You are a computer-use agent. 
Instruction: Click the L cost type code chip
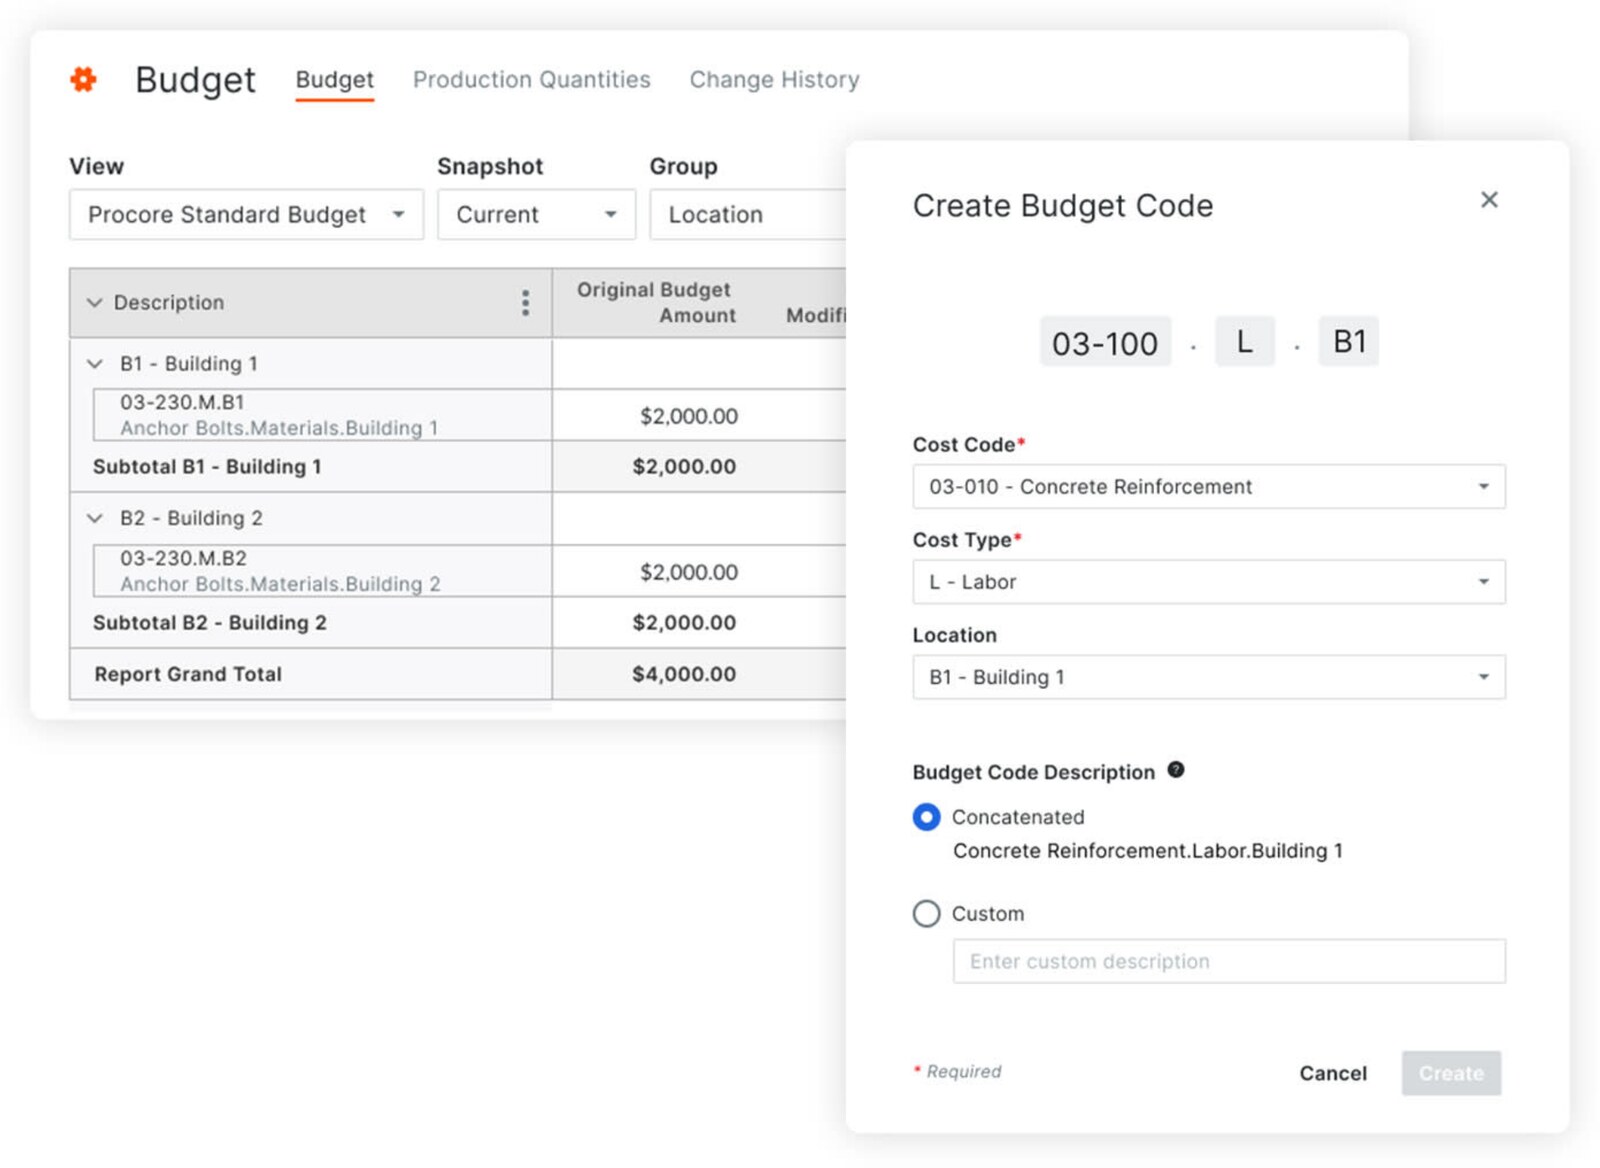tap(1244, 342)
